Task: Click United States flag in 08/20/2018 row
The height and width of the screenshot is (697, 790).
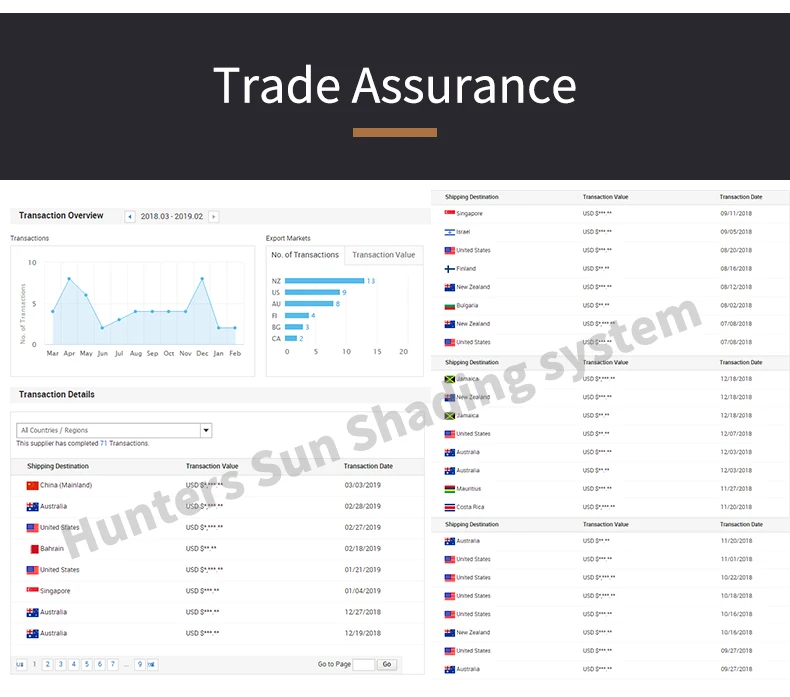Action: coord(449,250)
